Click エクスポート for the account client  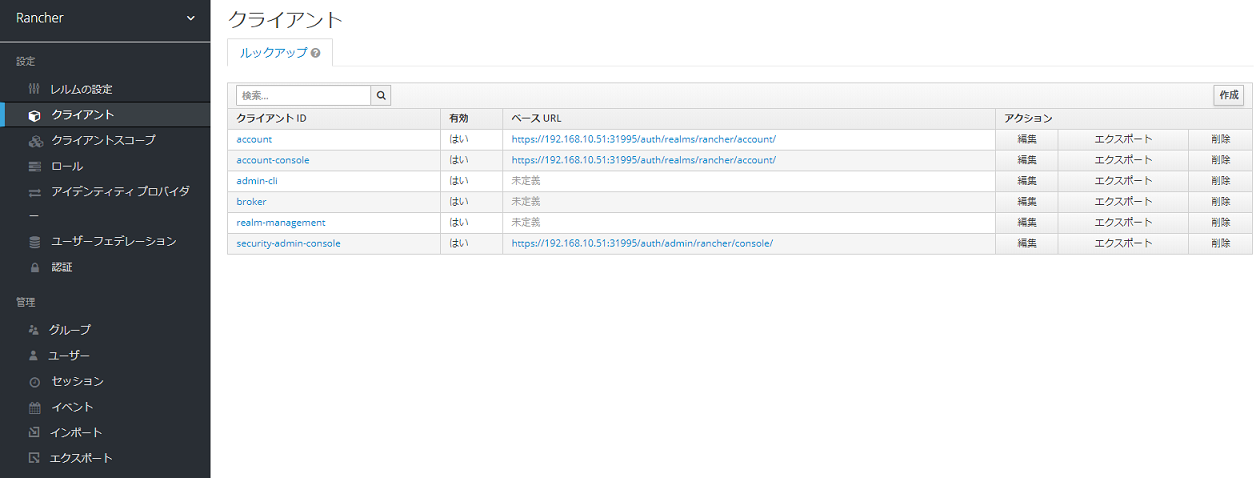click(x=1124, y=139)
